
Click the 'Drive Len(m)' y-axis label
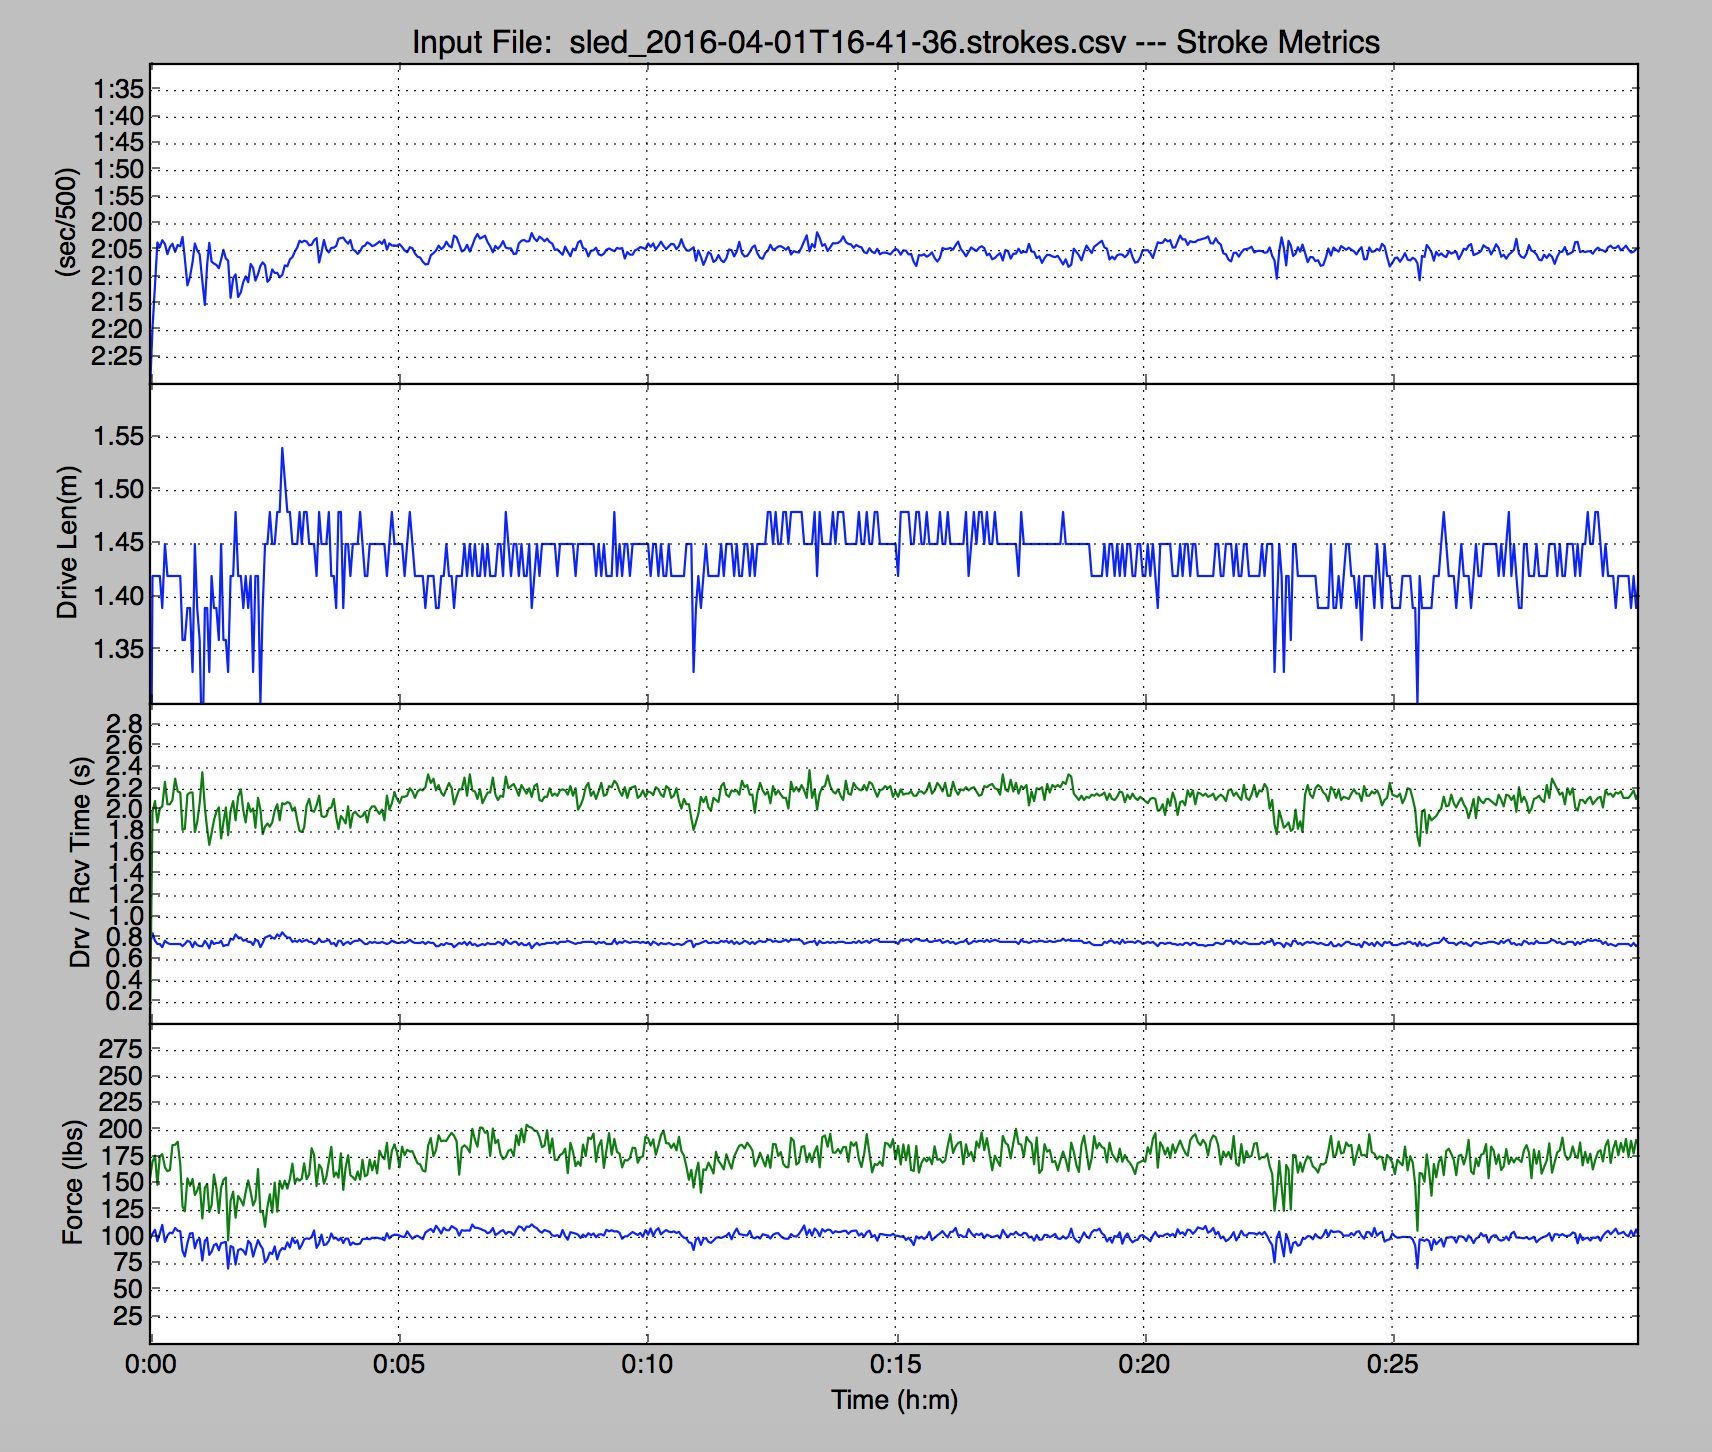tap(67, 542)
